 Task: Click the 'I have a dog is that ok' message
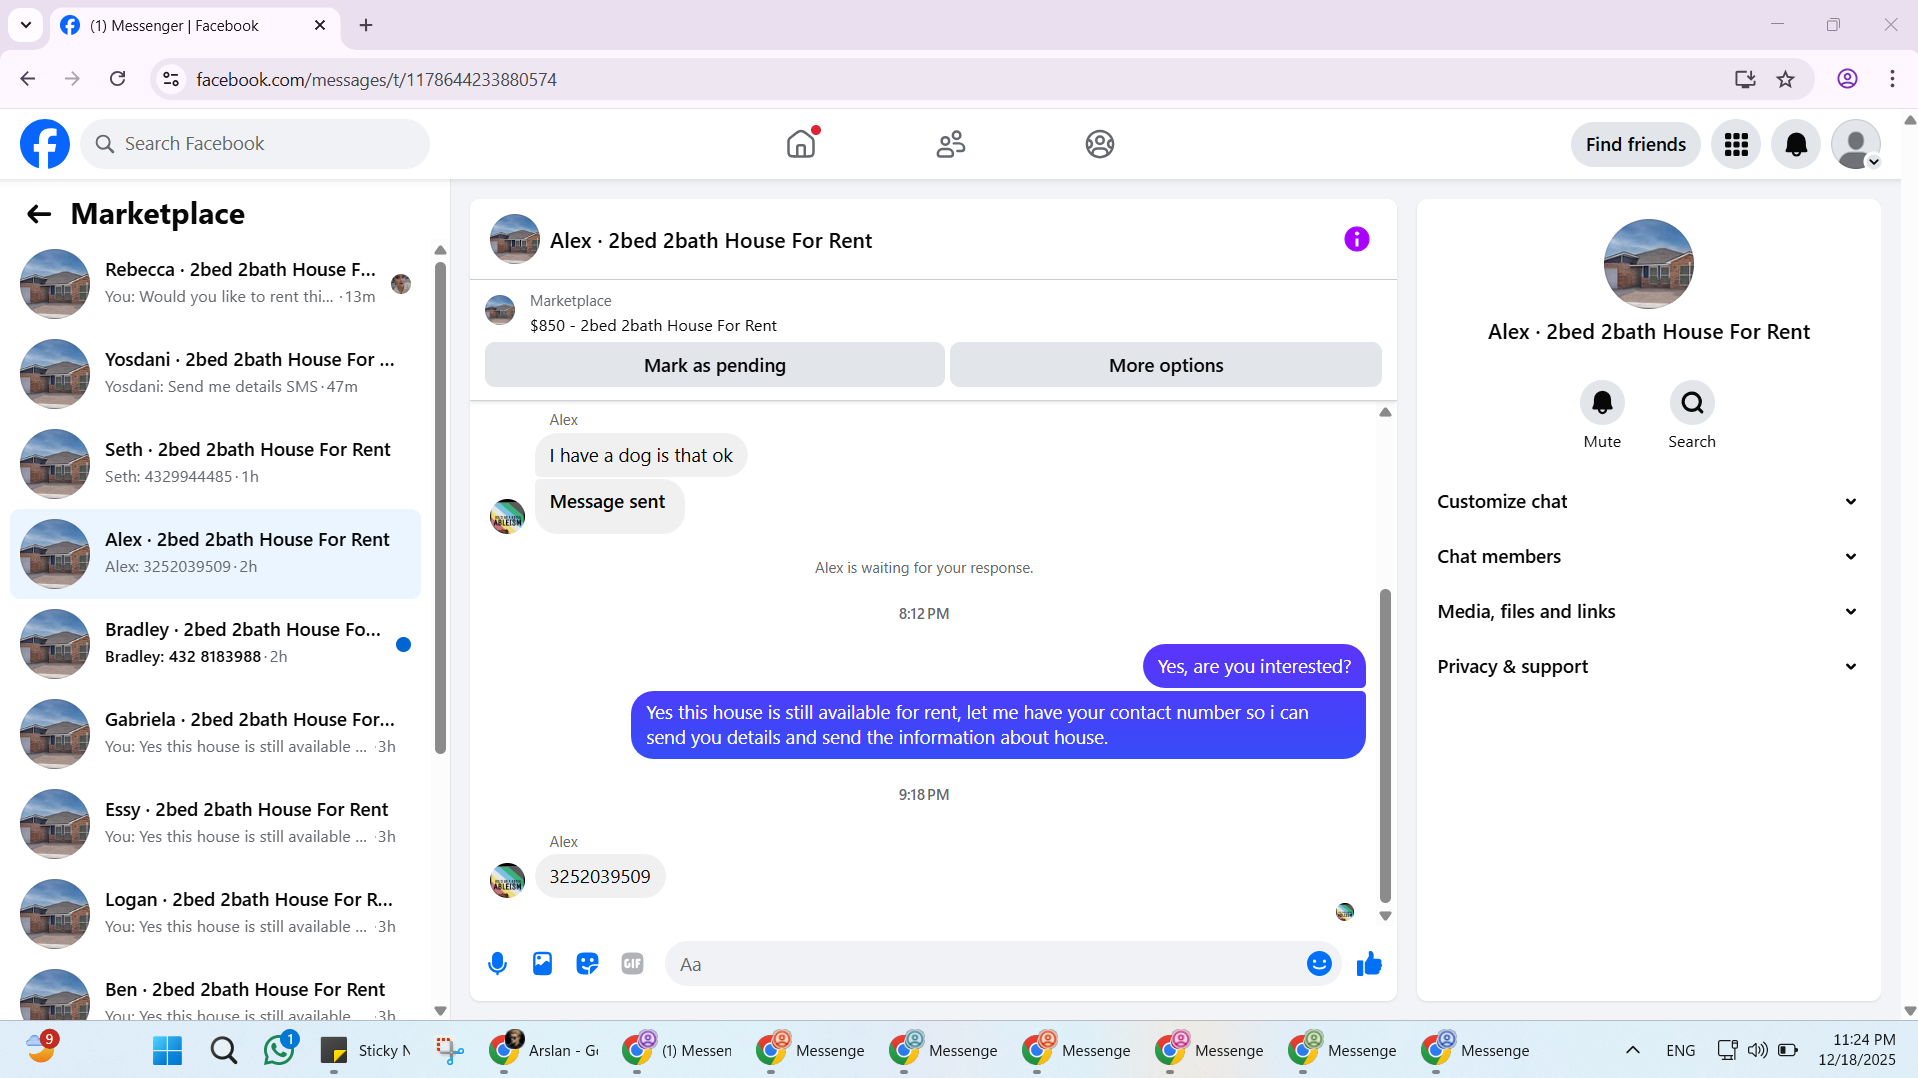click(641, 455)
